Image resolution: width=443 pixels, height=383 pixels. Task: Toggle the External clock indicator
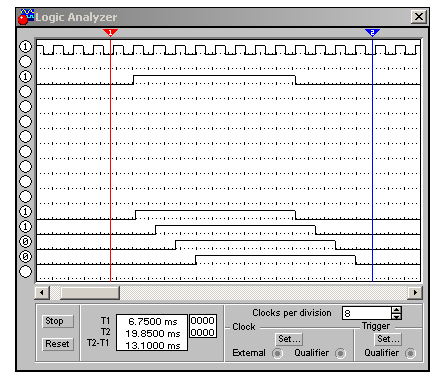coord(277,353)
